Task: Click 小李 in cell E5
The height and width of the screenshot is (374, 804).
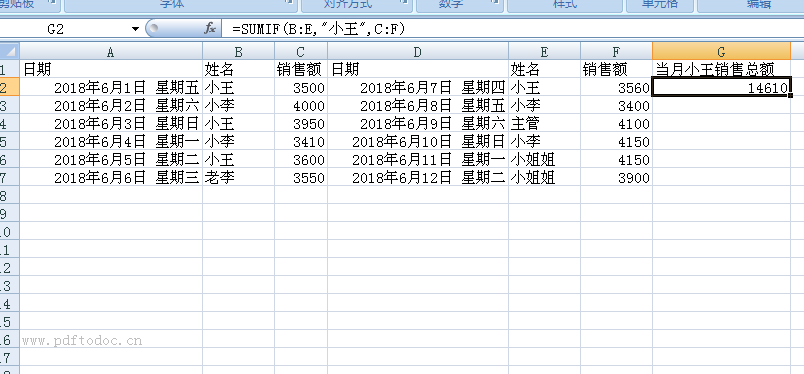Action: point(545,142)
